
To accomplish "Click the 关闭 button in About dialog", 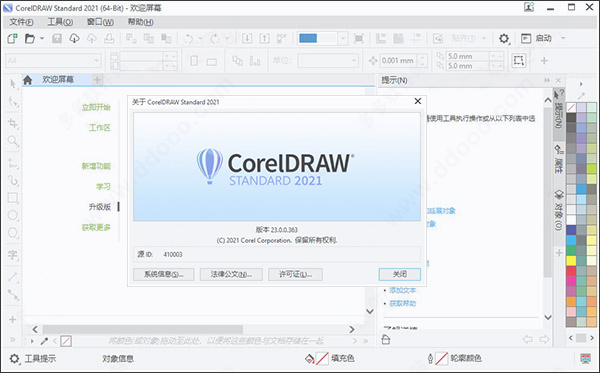I will coord(399,274).
